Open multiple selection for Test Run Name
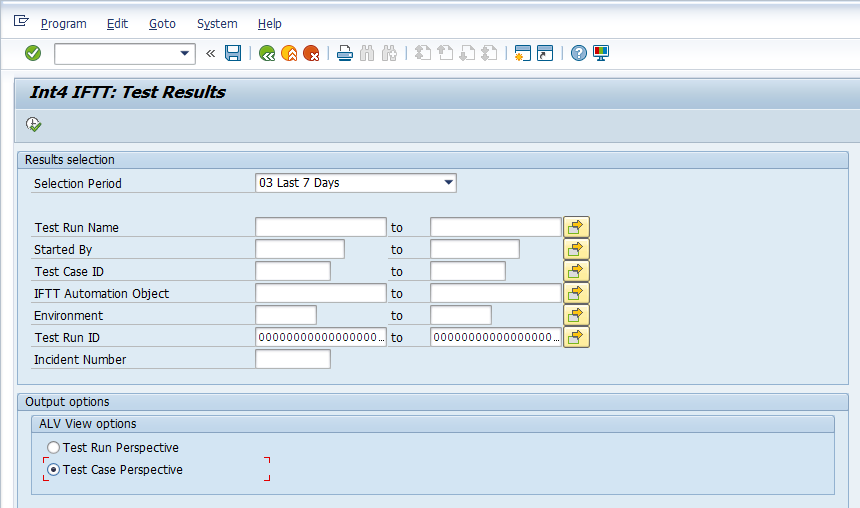 tap(576, 227)
